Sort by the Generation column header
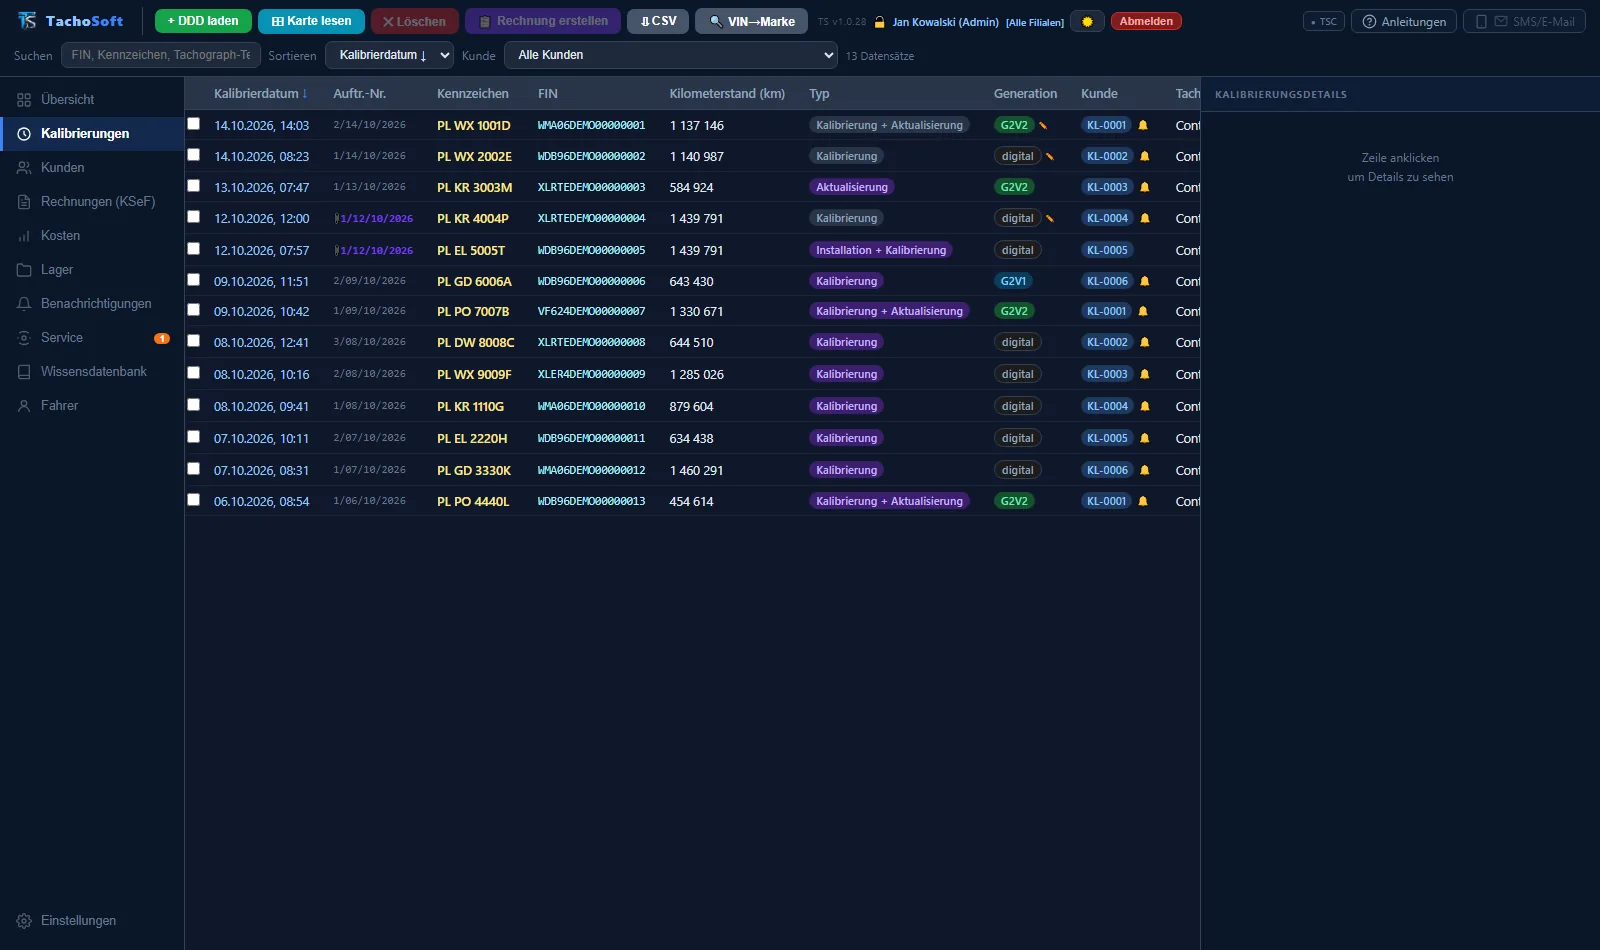Viewport: 1600px width, 950px height. click(x=1025, y=93)
